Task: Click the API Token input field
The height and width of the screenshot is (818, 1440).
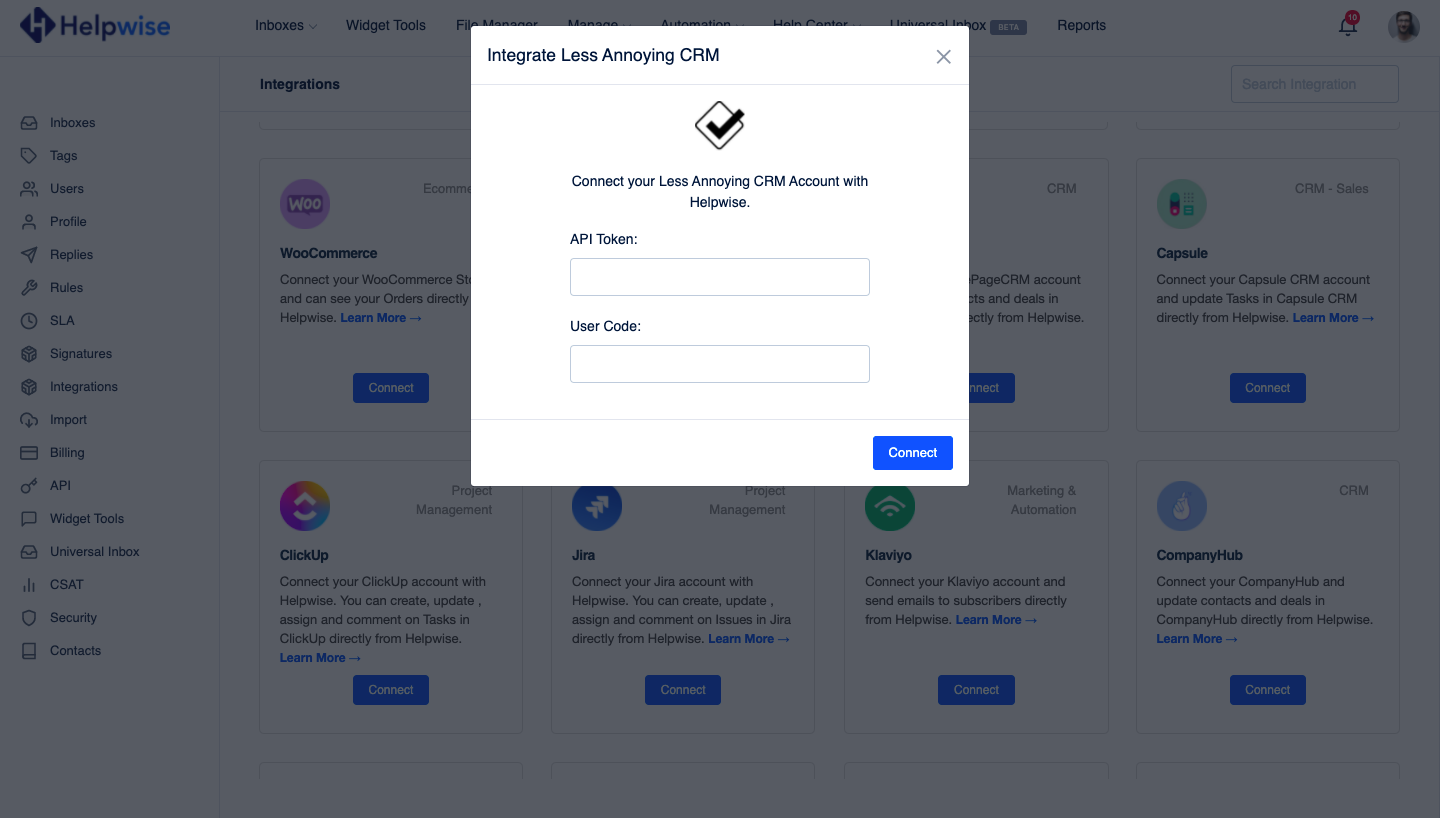Action: [719, 277]
